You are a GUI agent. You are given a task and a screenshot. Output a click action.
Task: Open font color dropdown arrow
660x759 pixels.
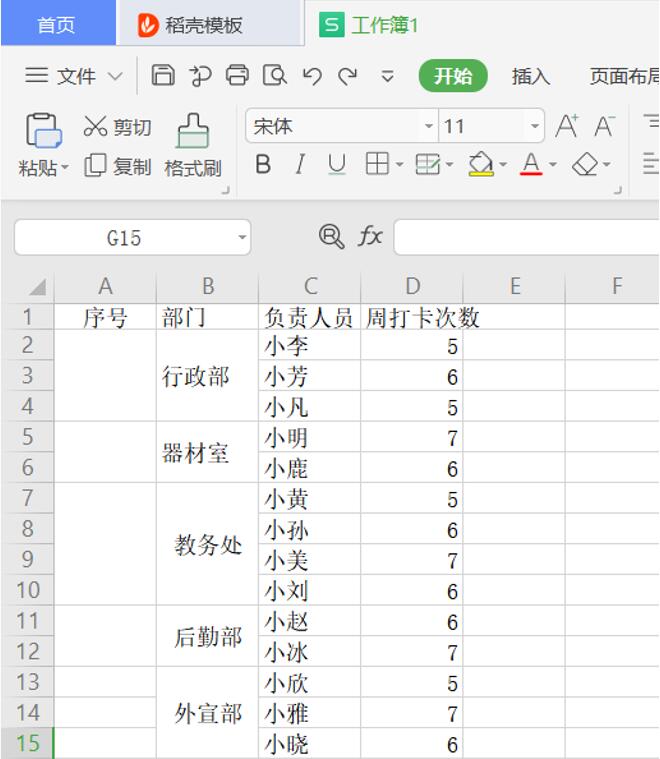[x=553, y=165]
